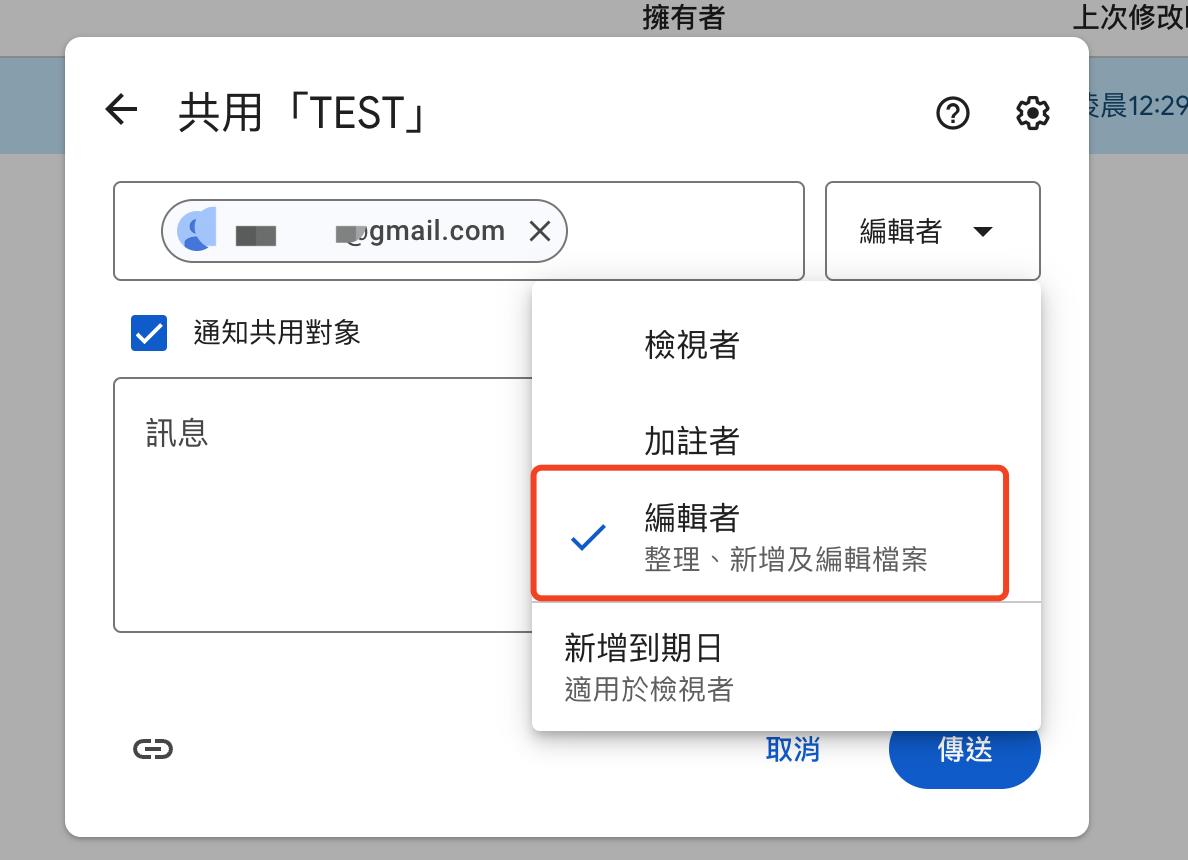Viewport: 1188px width, 860px height.
Task: Select the checked 編輯者 menu option
Action: point(770,535)
